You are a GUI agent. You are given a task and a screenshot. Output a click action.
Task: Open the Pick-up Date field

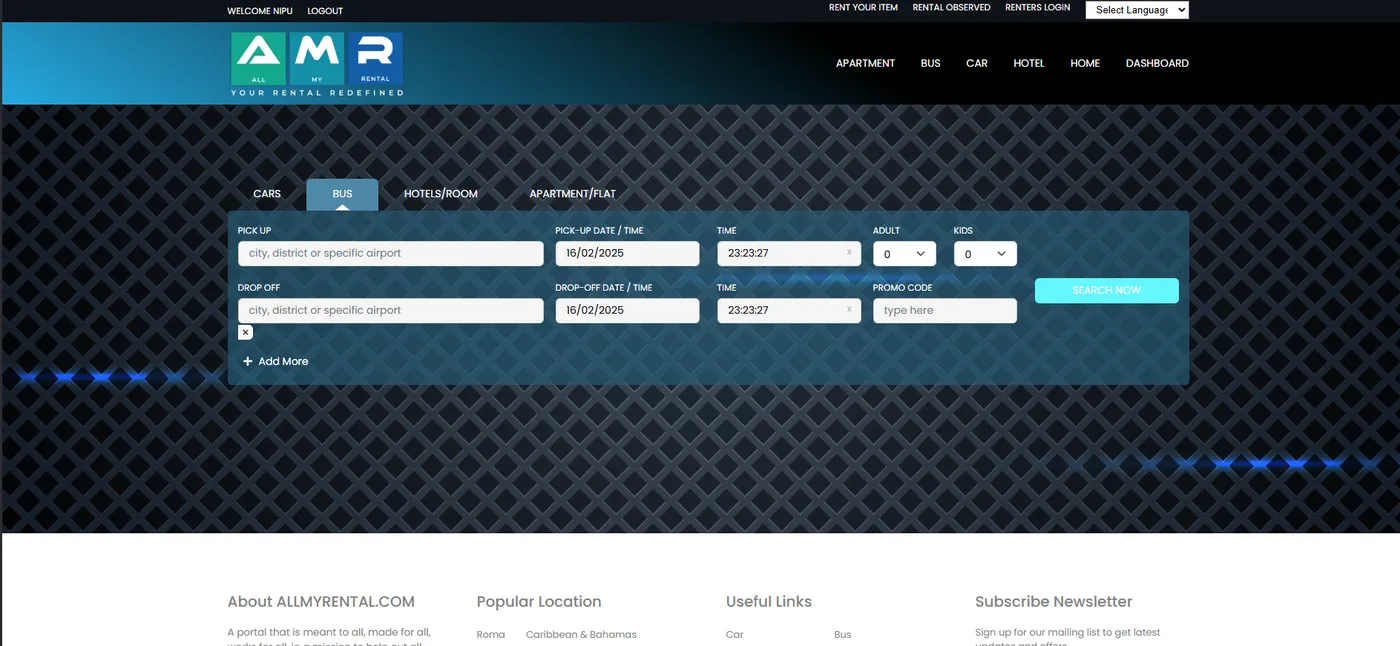[628, 254]
